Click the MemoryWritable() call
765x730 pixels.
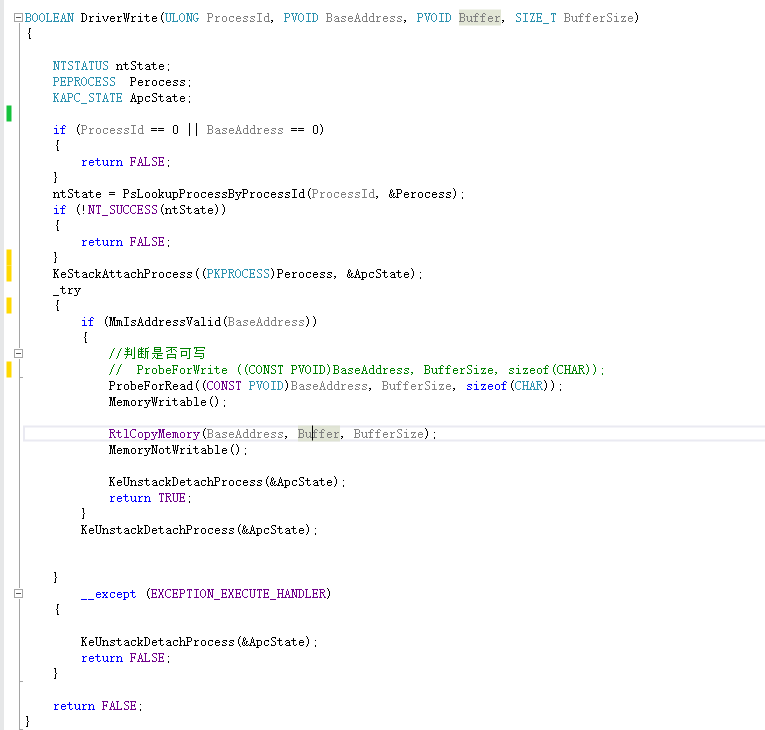(167, 402)
